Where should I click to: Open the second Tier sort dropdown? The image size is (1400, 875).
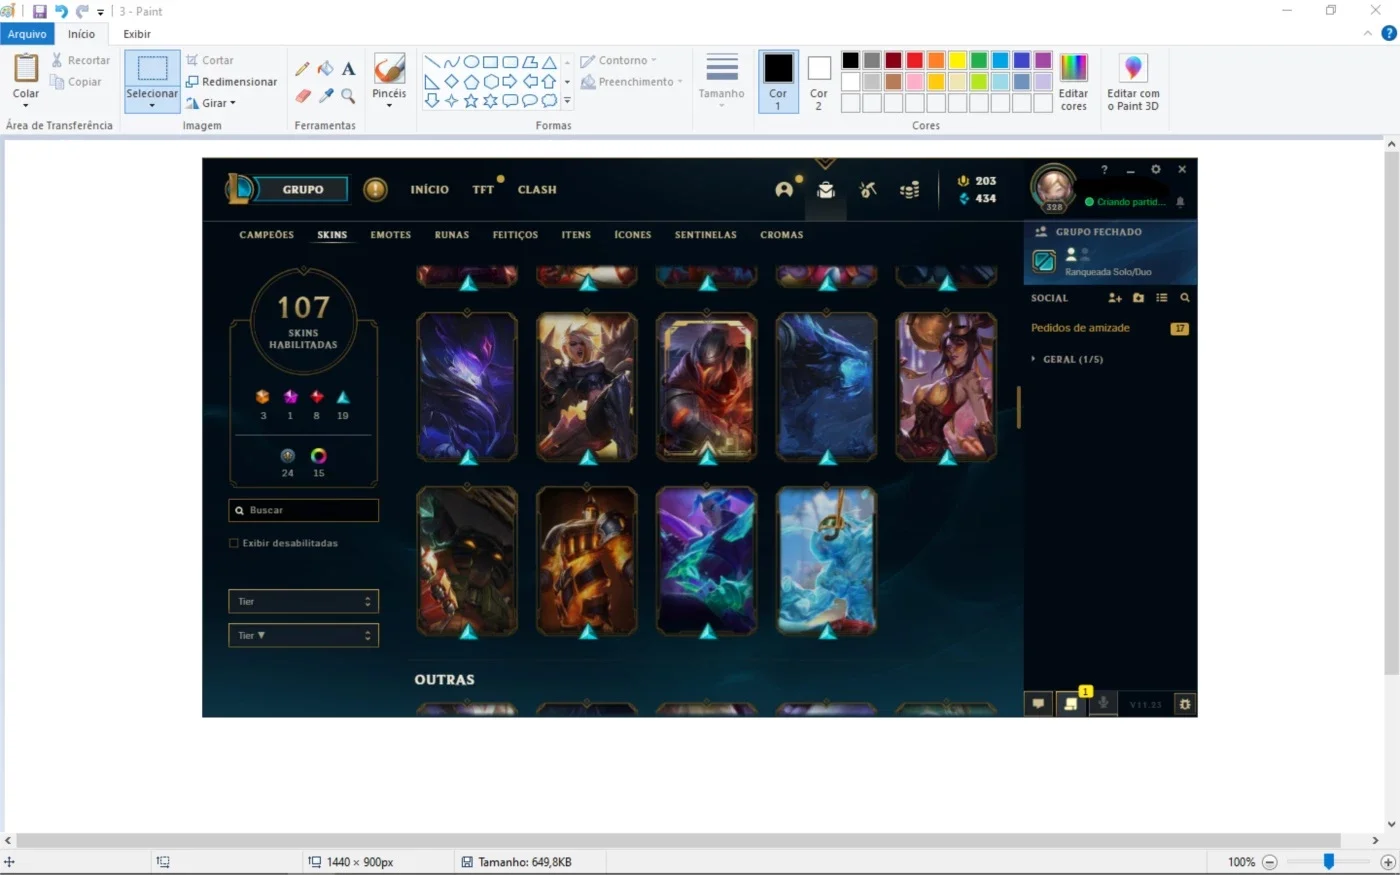tap(303, 635)
